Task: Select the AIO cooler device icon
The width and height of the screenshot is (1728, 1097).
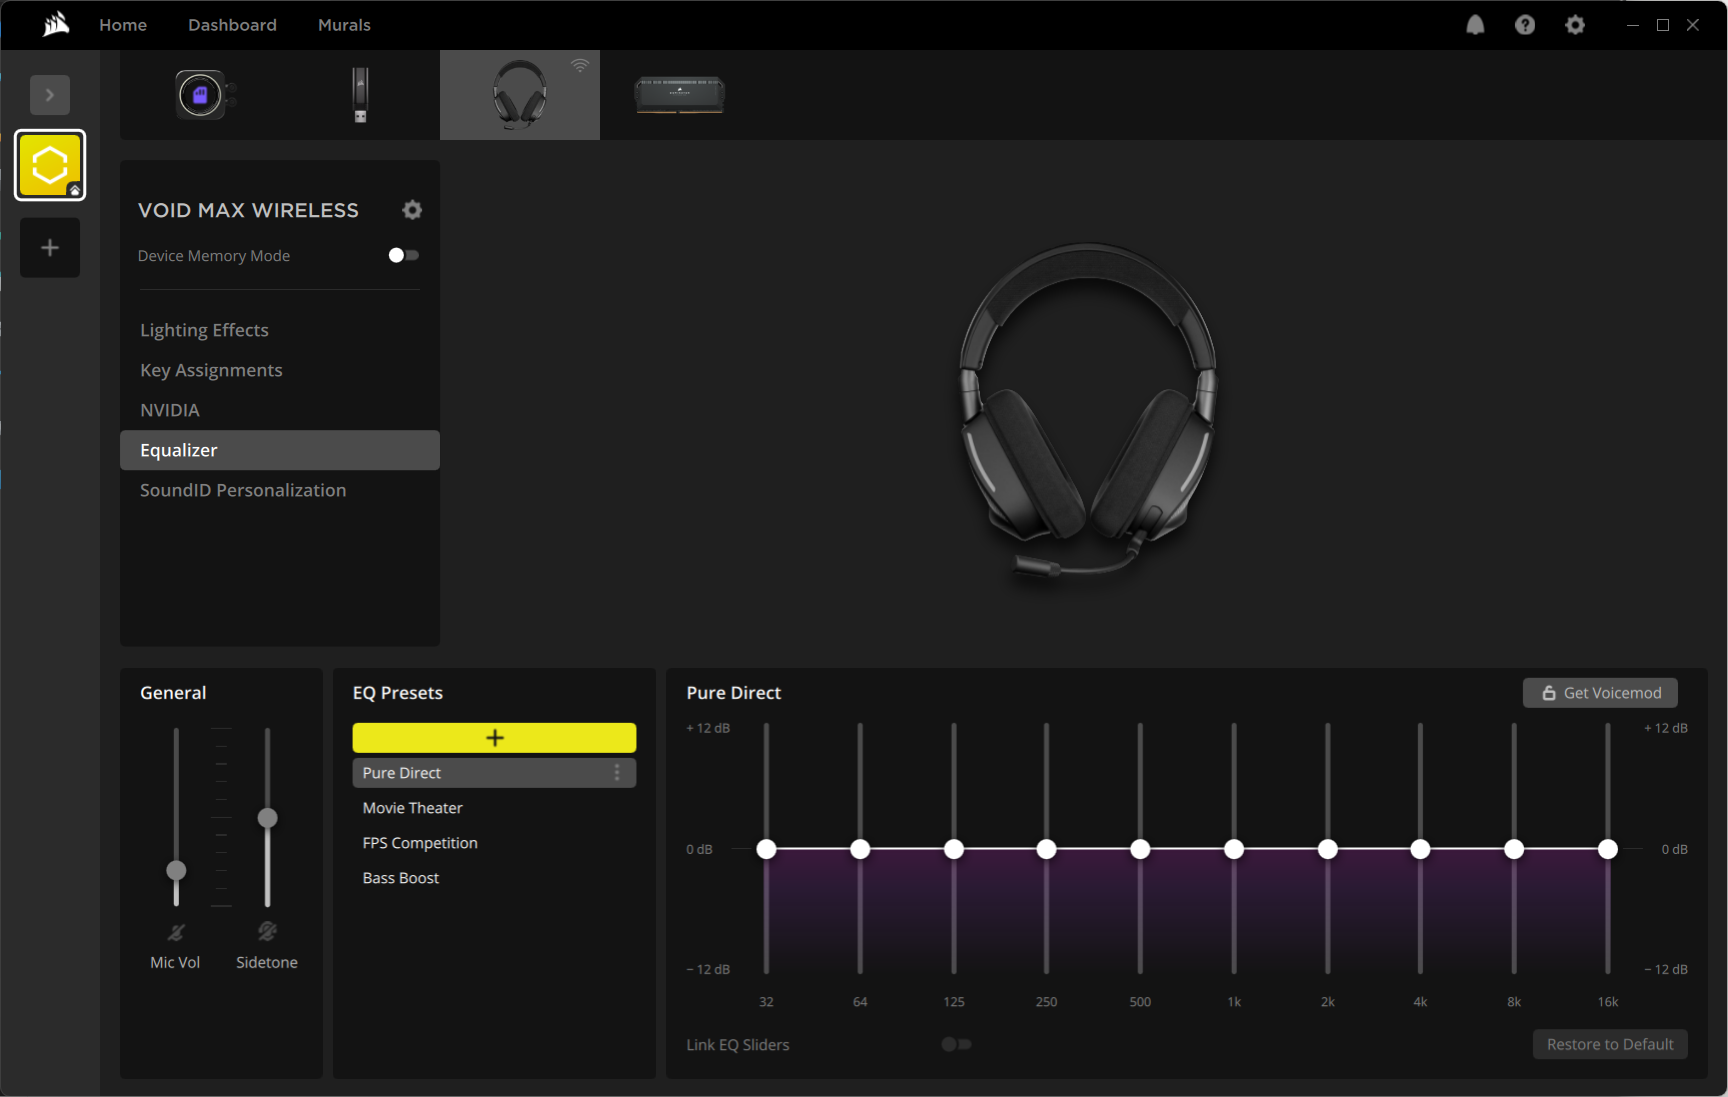Action: coord(203,95)
